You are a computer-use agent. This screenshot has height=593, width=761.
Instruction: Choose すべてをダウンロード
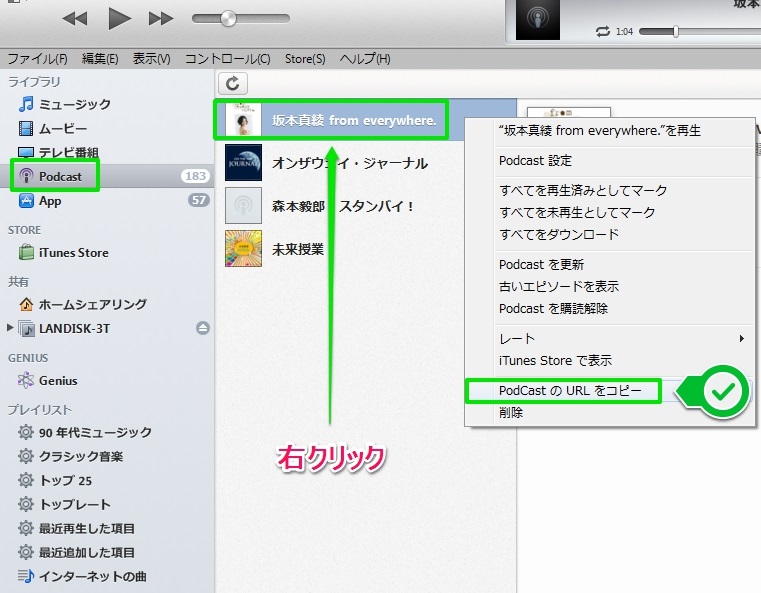click(x=559, y=234)
